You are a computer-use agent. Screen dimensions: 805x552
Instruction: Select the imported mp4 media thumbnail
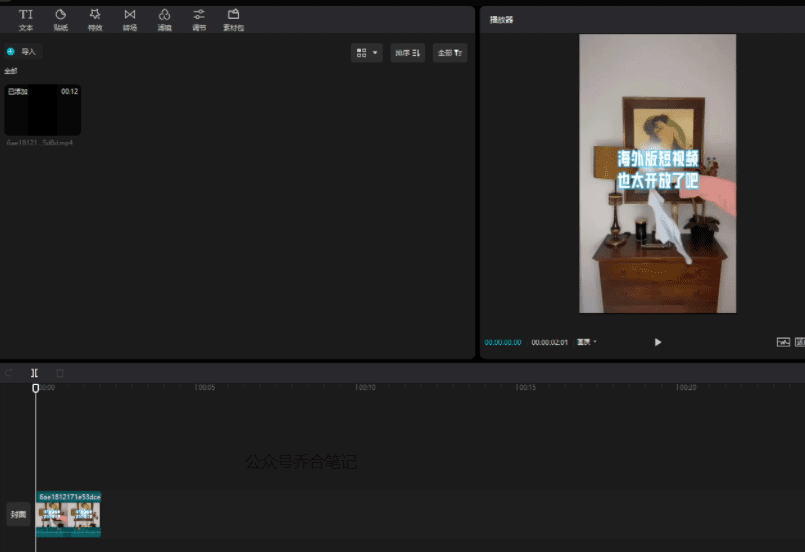pos(43,111)
